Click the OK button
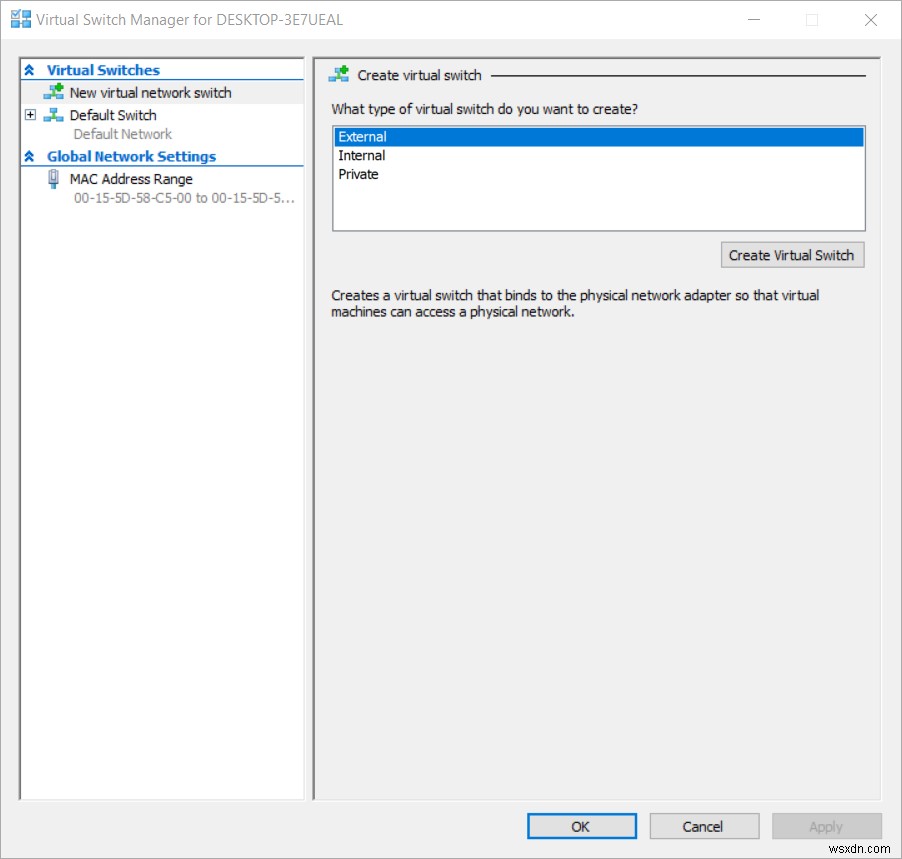This screenshot has width=902, height=859. (581, 826)
